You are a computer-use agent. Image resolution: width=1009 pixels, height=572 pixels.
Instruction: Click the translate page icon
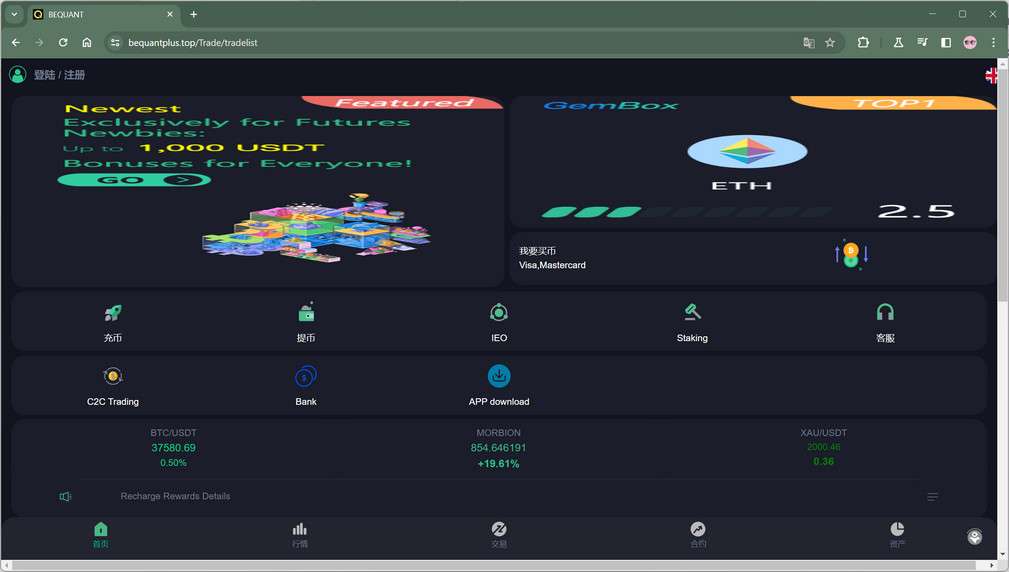click(809, 42)
